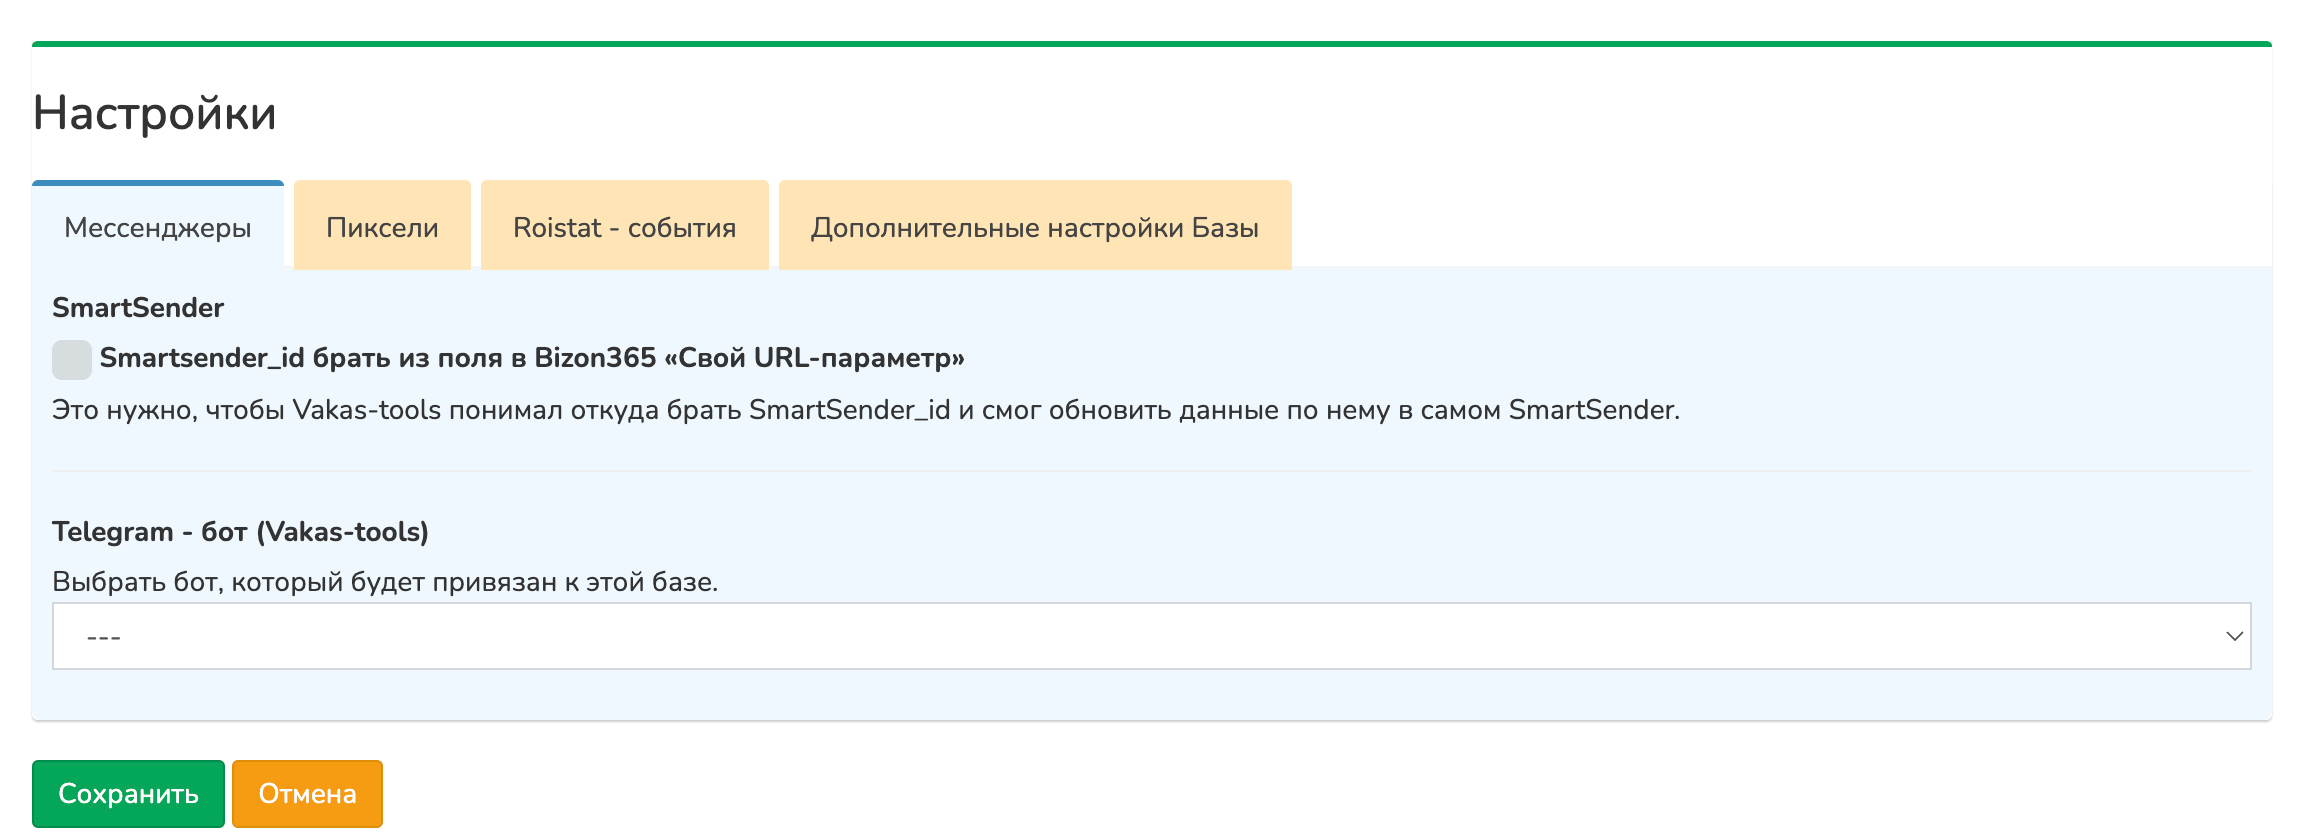Click the '---' placeholder value in dropdown
Image resolution: width=2320 pixels, height=840 pixels.
click(x=104, y=637)
